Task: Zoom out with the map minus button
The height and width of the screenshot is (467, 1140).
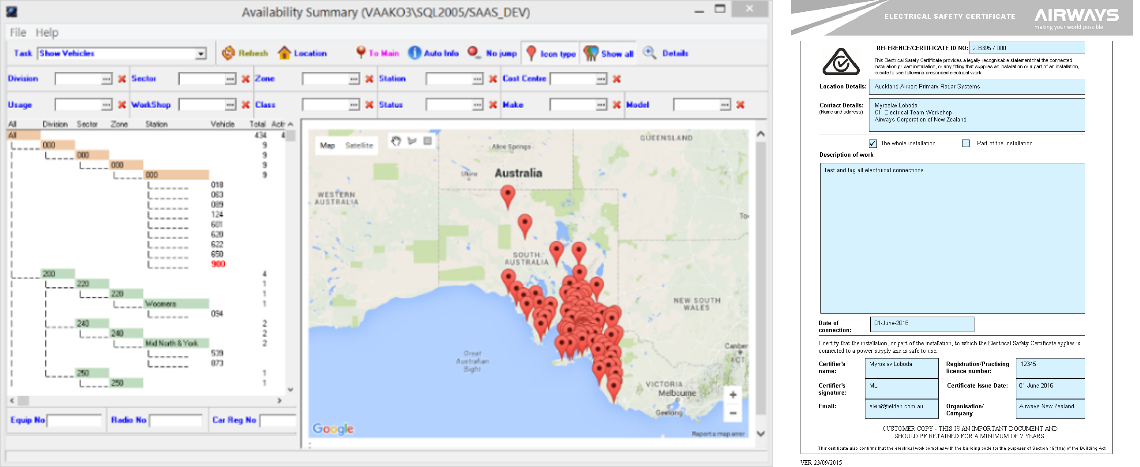Action: [733, 412]
